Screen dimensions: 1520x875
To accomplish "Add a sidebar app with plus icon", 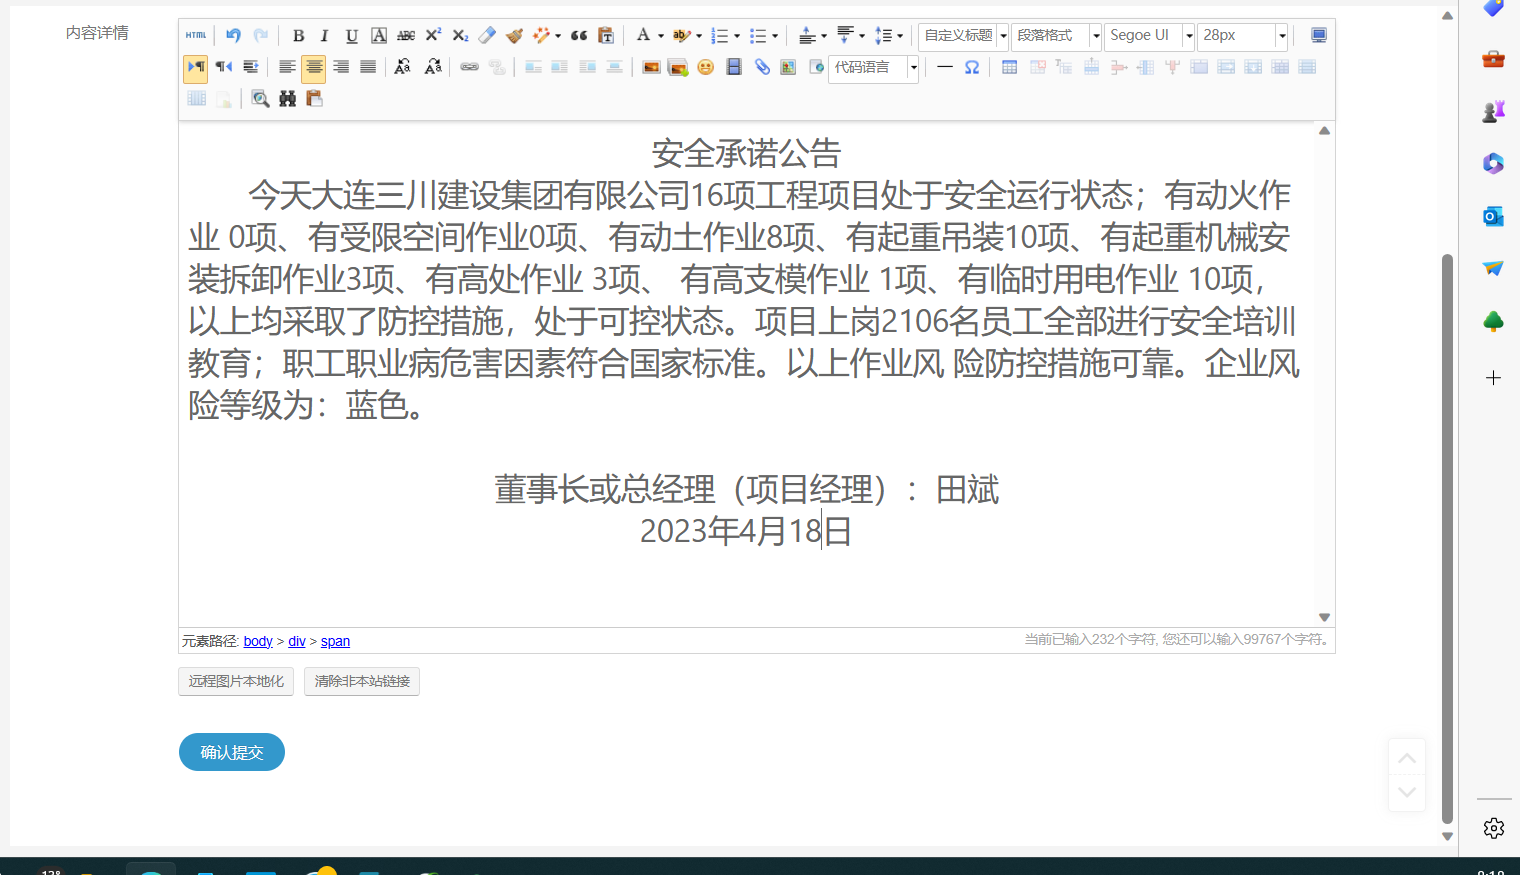I will [1493, 378].
